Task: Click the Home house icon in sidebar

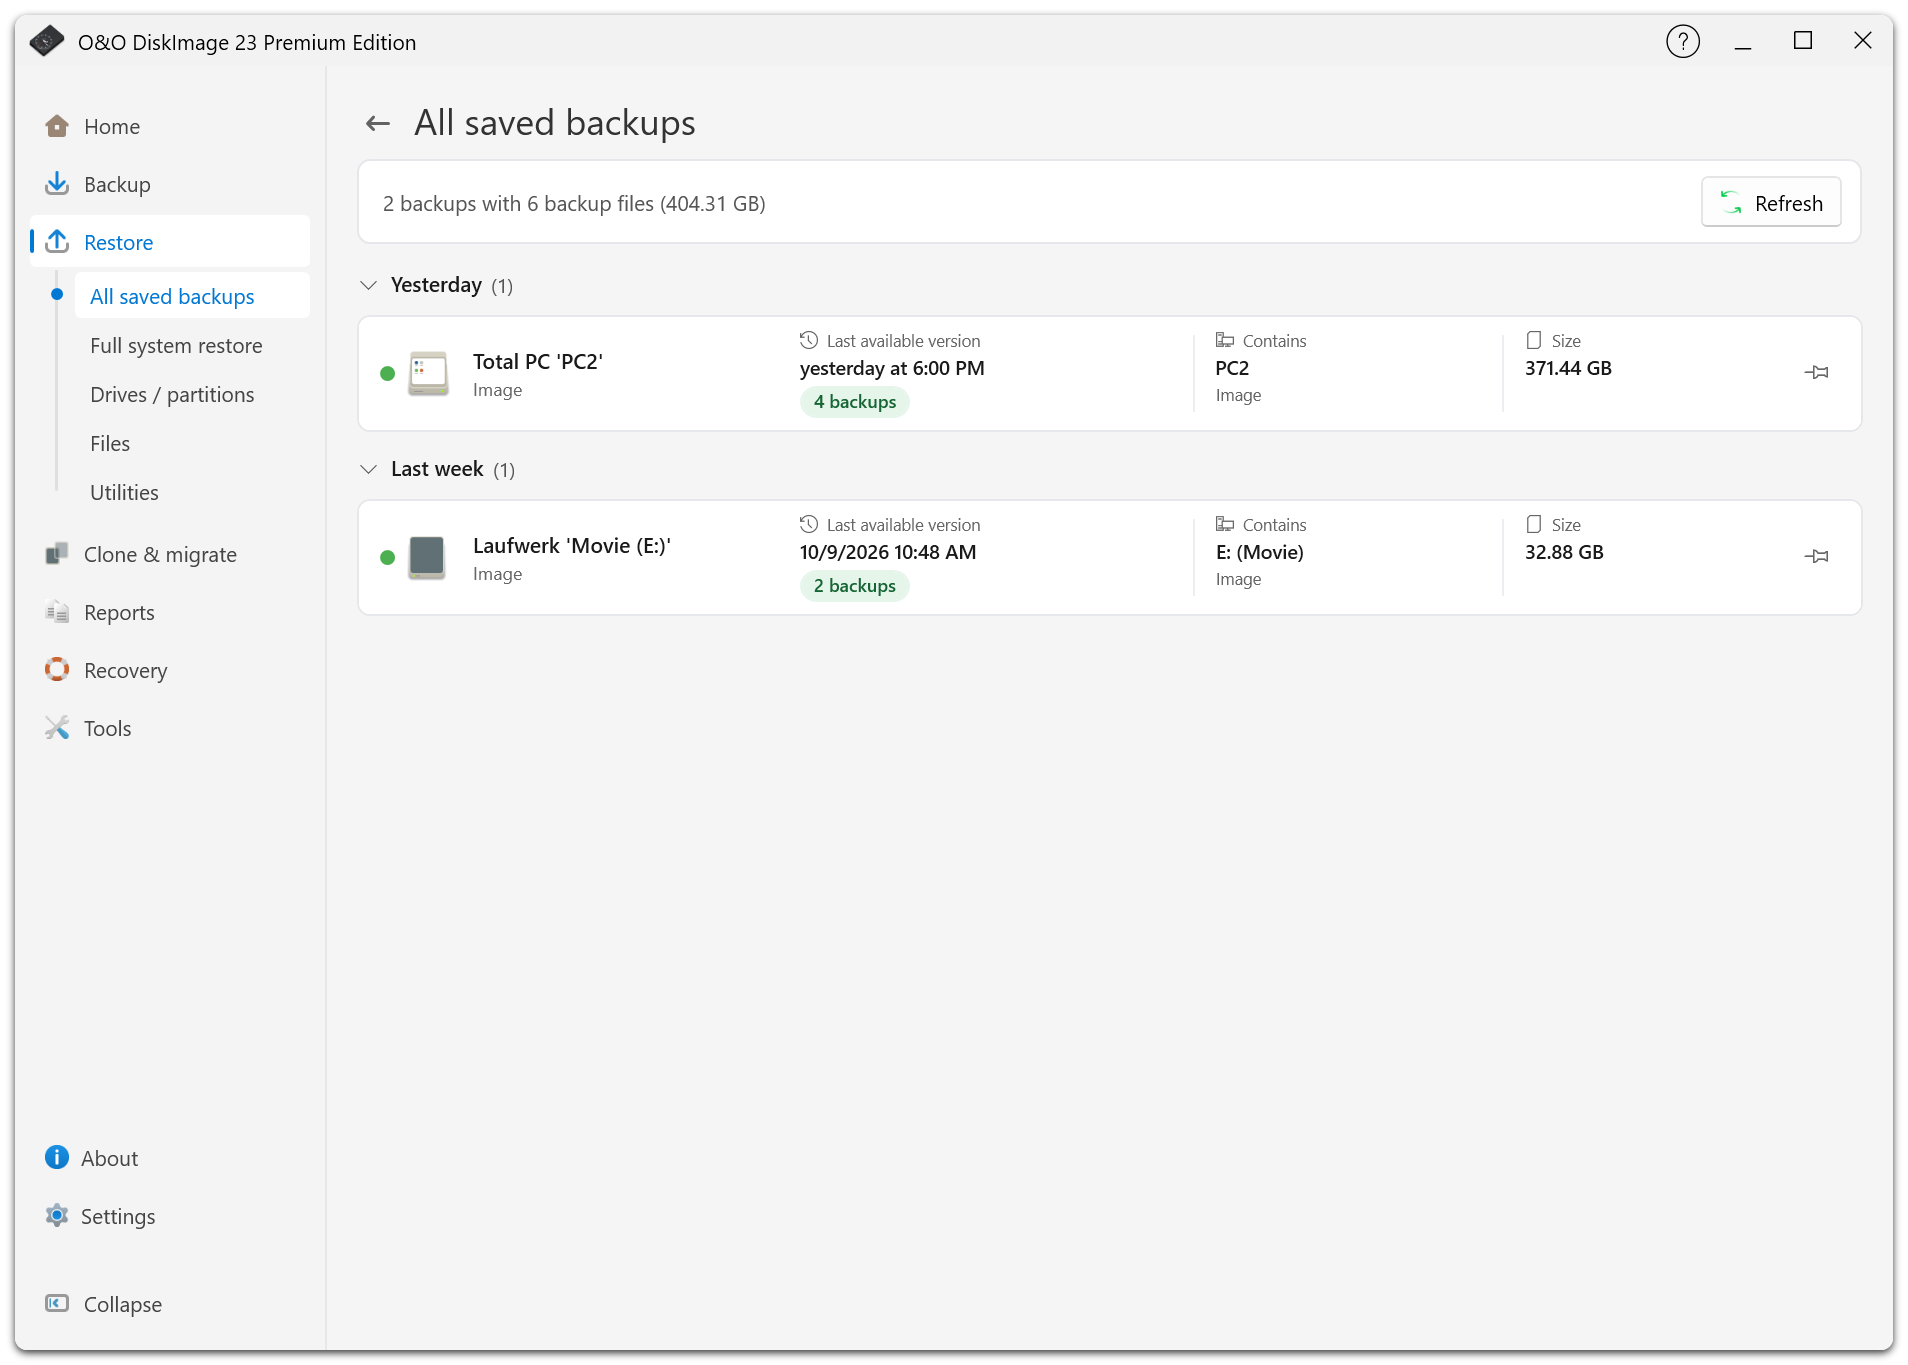Action: [x=57, y=126]
